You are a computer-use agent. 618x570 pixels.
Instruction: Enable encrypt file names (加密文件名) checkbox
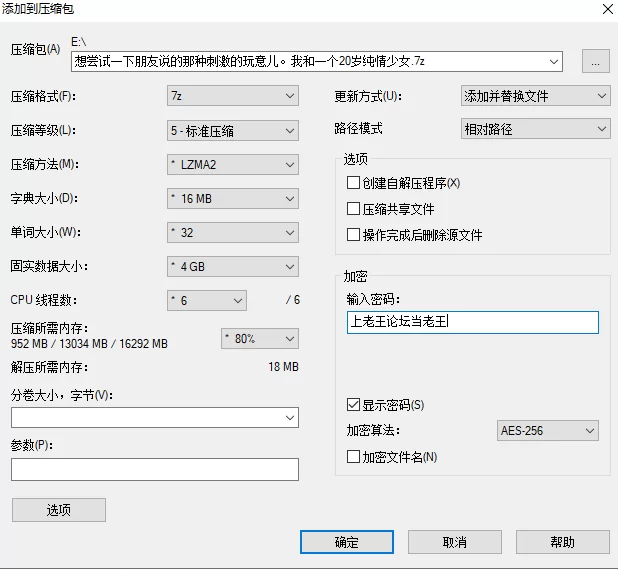(x=353, y=457)
